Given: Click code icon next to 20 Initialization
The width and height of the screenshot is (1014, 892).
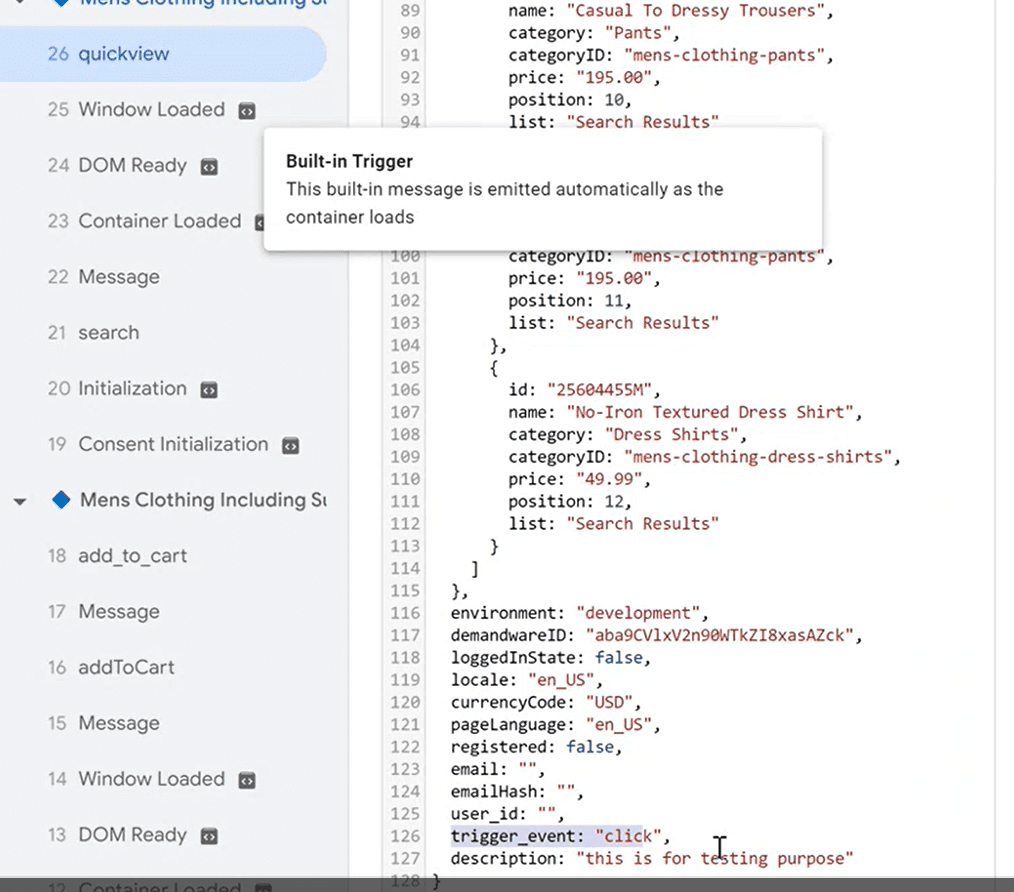Looking at the screenshot, I should [208, 389].
